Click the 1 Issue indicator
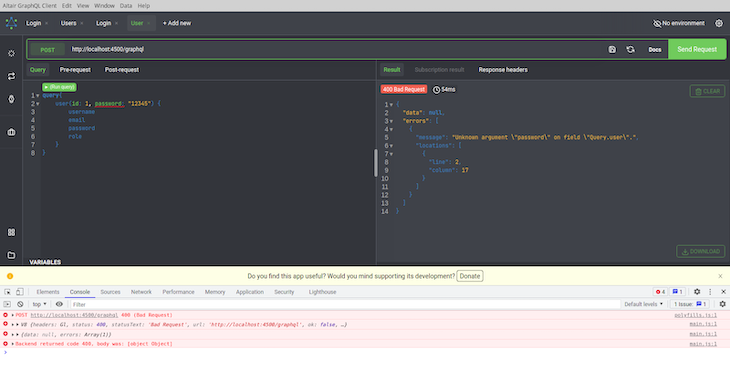Viewport: 730px width, 382px height. [690, 304]
